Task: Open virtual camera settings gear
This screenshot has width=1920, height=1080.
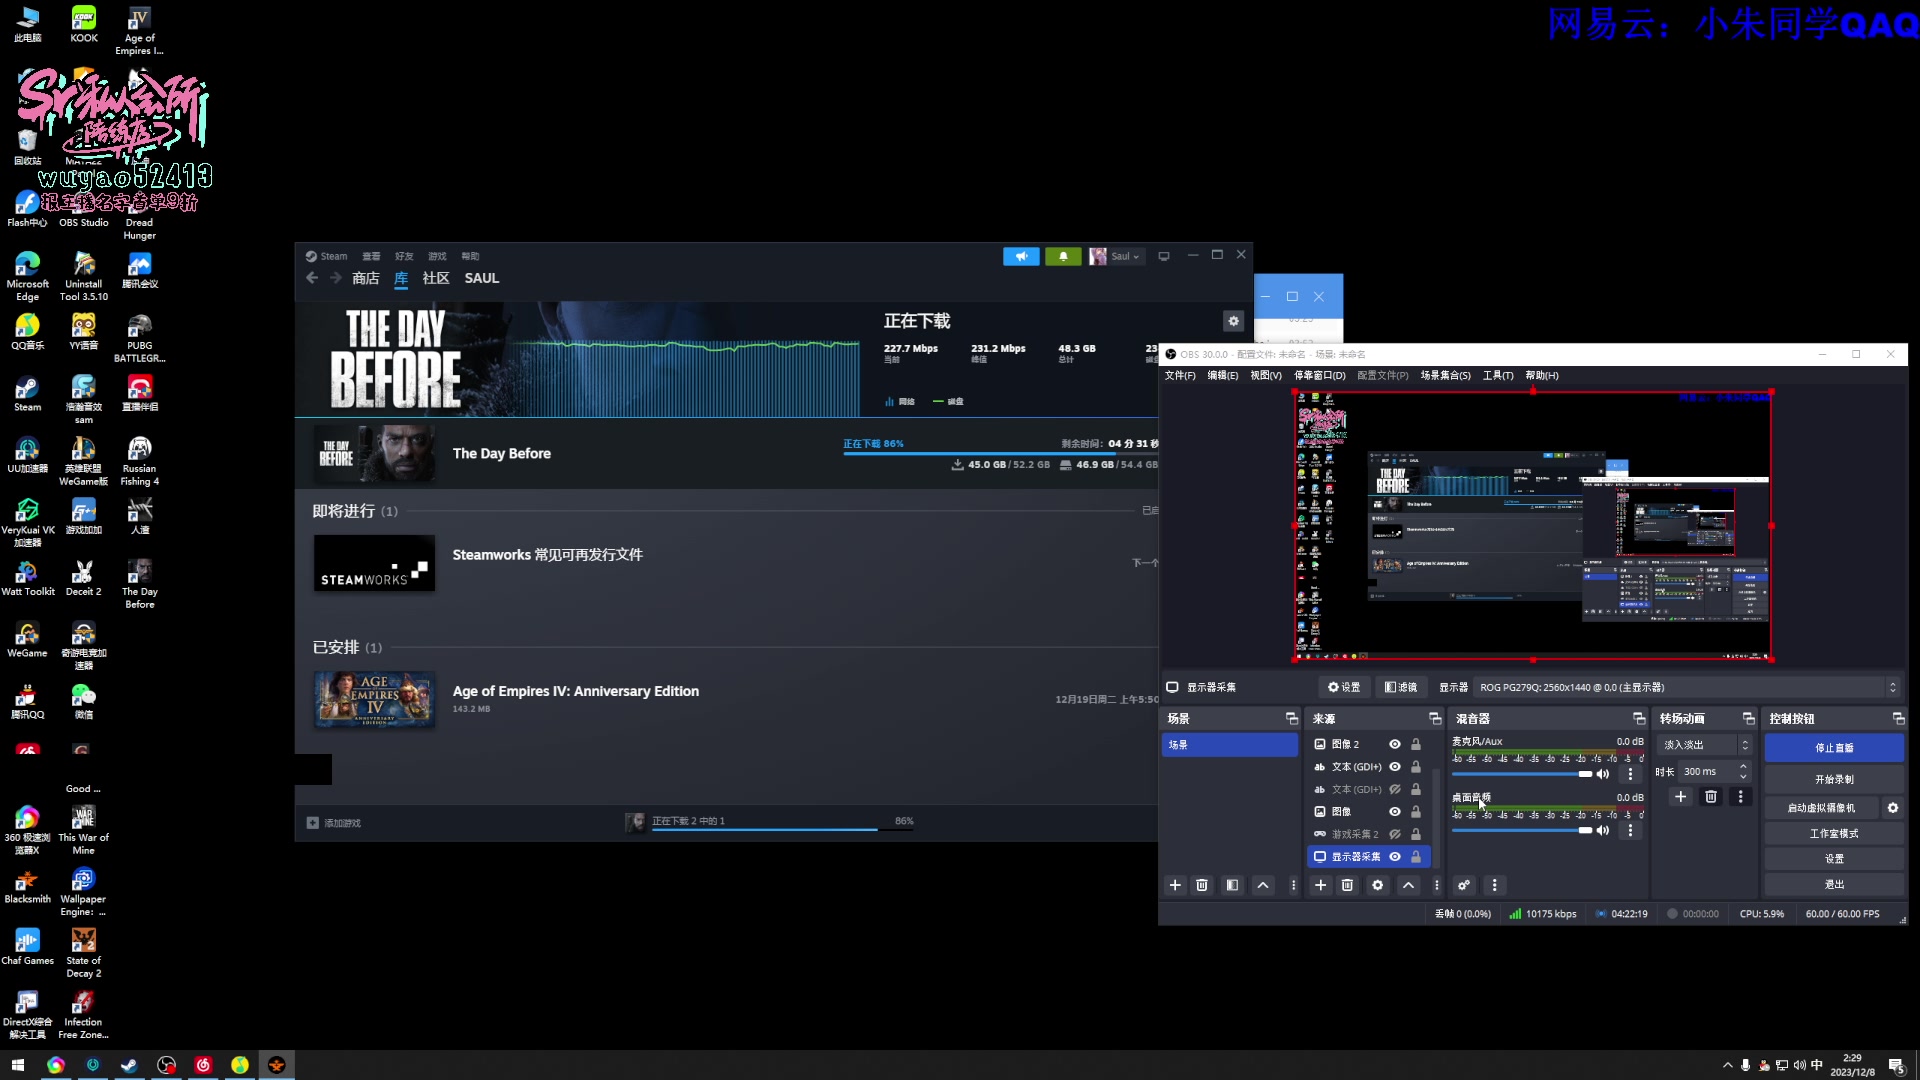Action: pyautogui.click(x=1892, y=808)
